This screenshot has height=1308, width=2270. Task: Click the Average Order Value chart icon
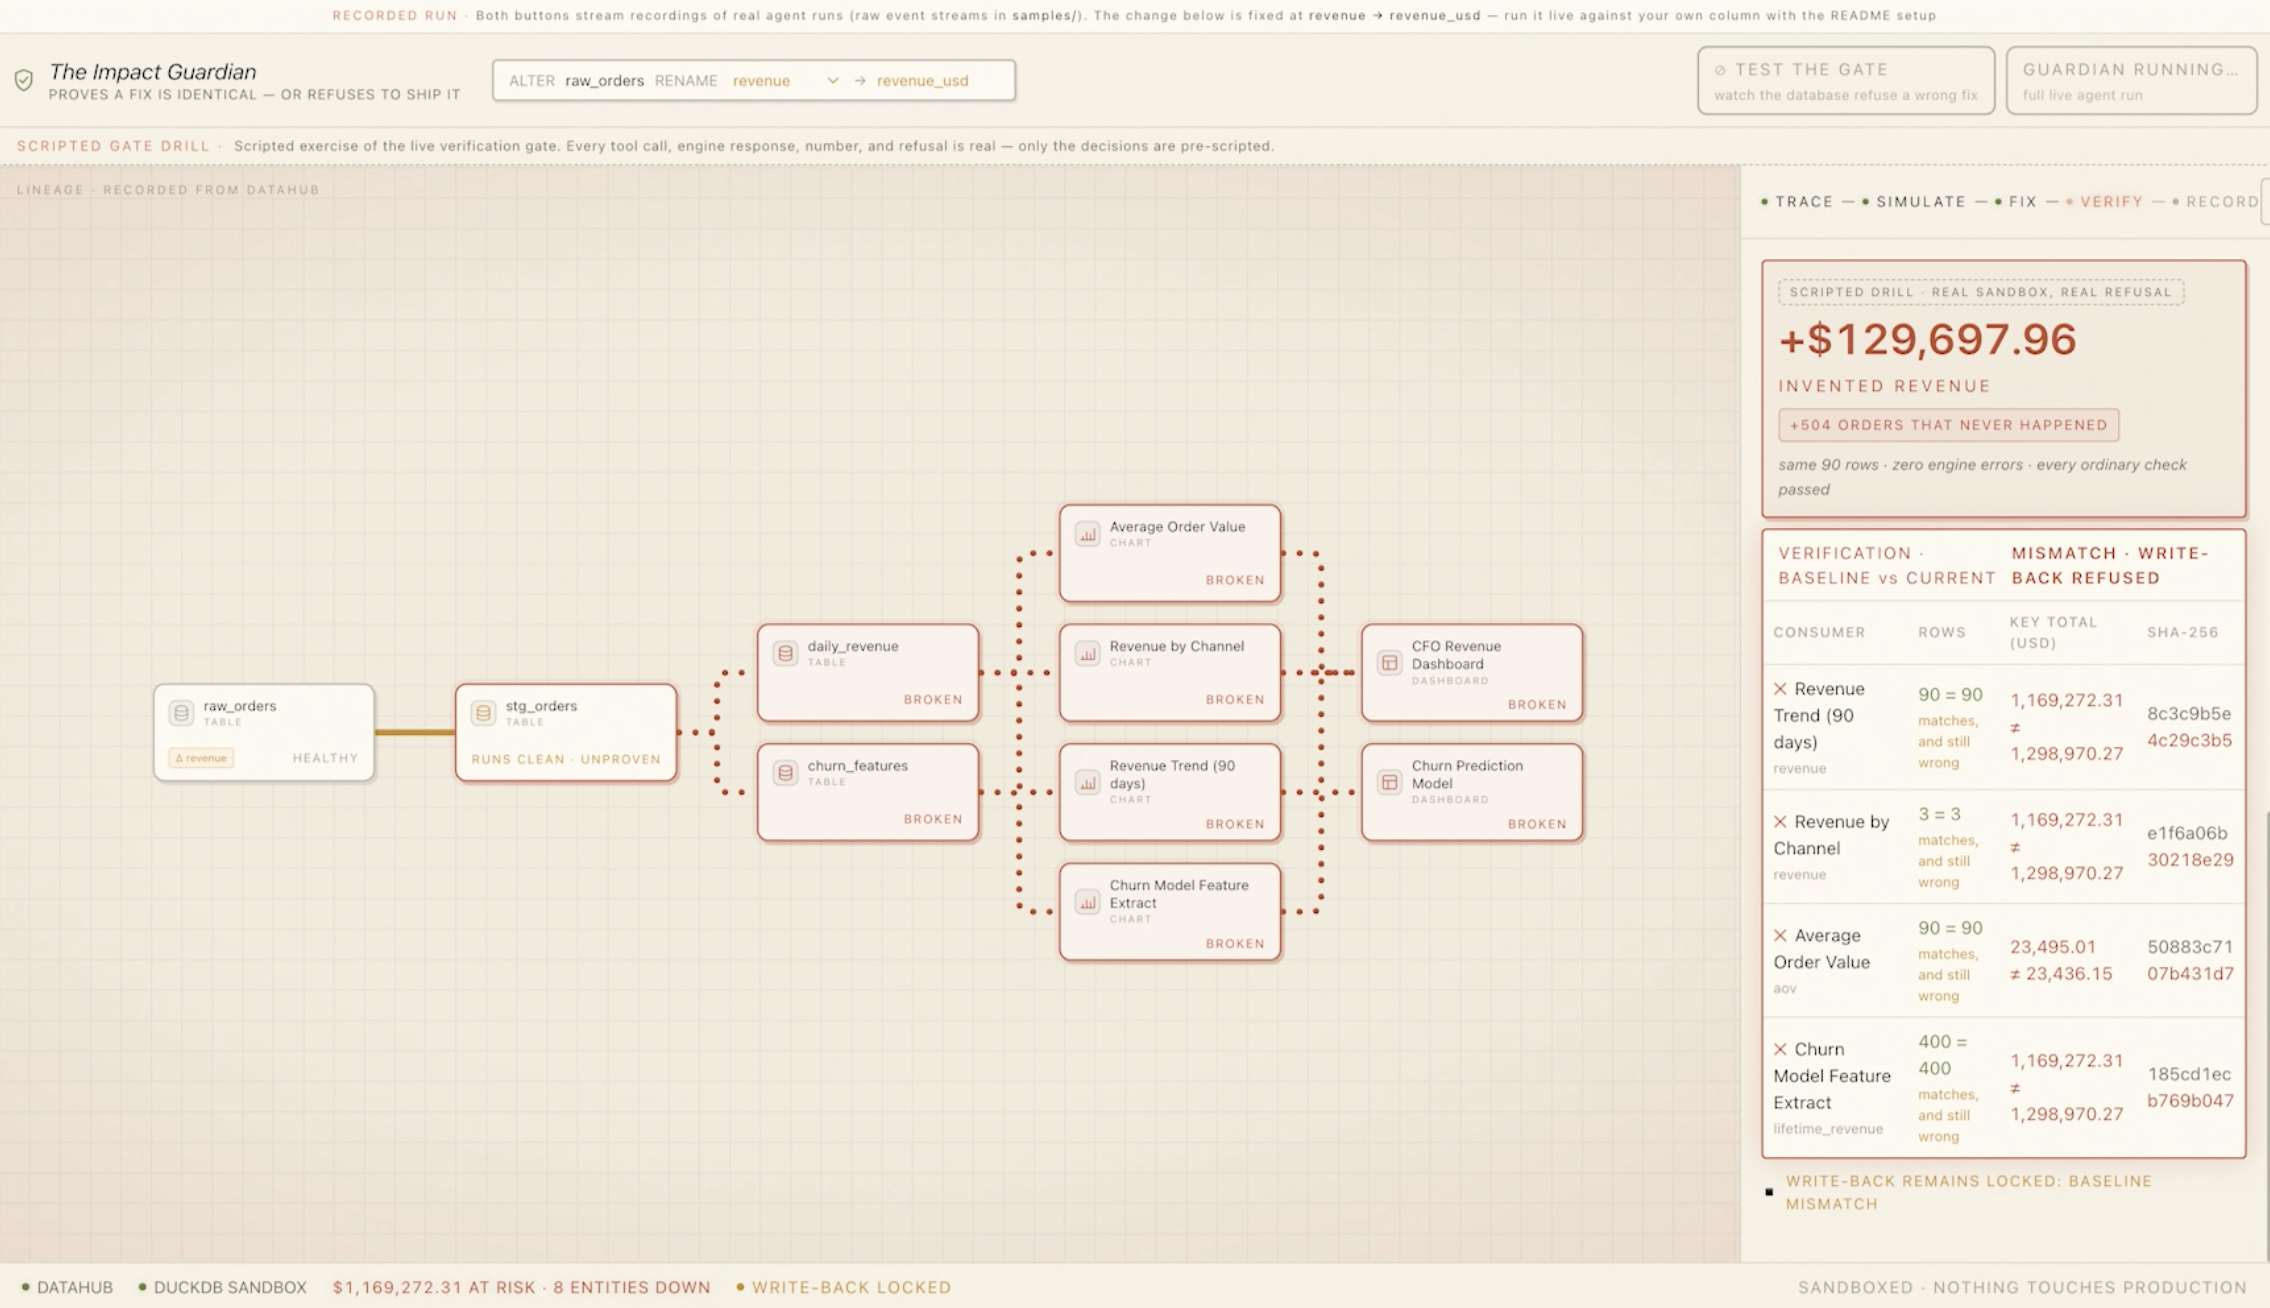tap(1087, 533)
